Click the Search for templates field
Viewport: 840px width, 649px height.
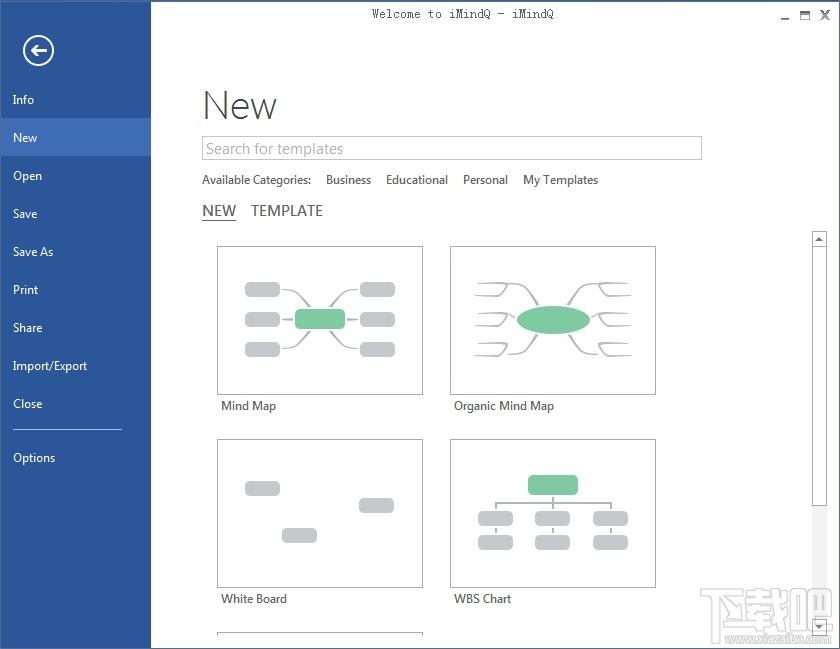451,149
